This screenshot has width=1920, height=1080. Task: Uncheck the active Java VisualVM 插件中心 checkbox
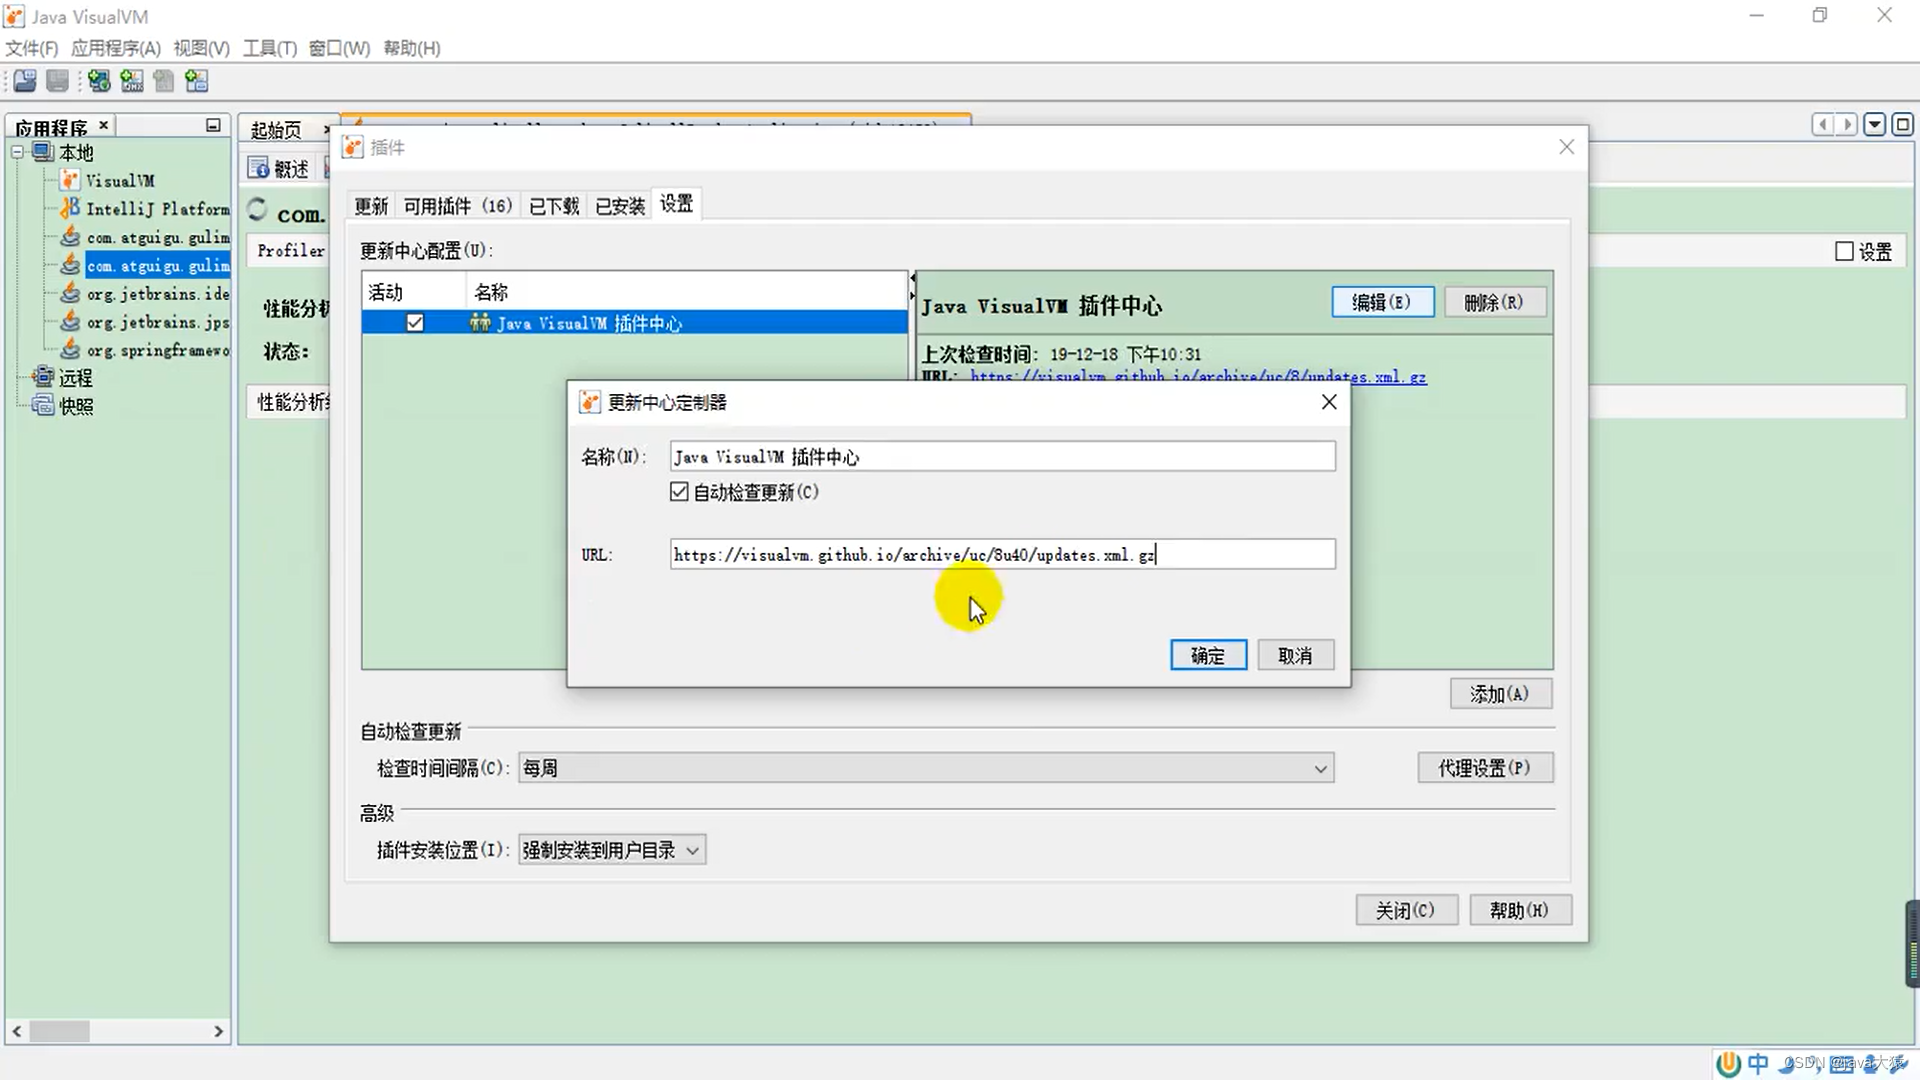pyautogui.click(x=415, y=323)
